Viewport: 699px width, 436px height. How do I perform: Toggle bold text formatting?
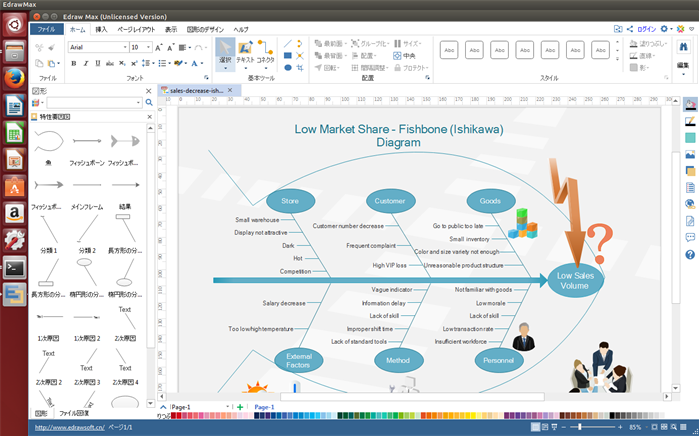point(74,63)
